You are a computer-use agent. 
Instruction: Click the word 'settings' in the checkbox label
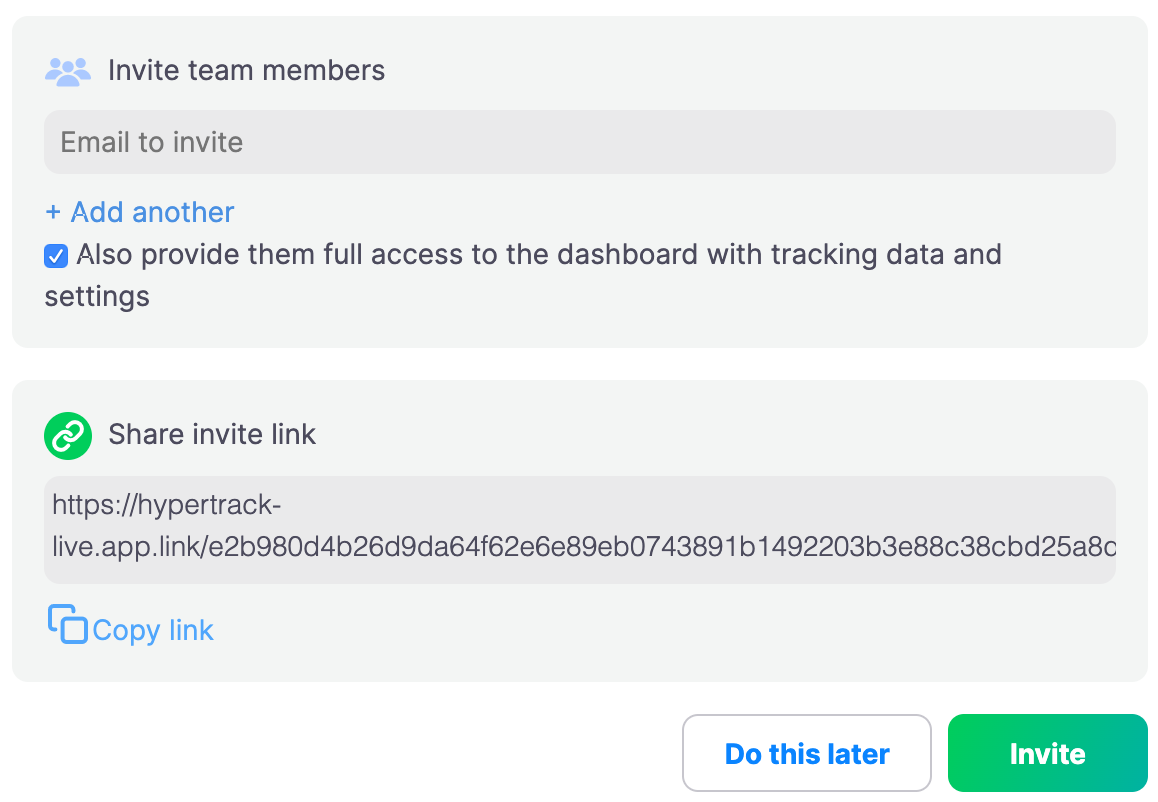click(x=97, y=296)
